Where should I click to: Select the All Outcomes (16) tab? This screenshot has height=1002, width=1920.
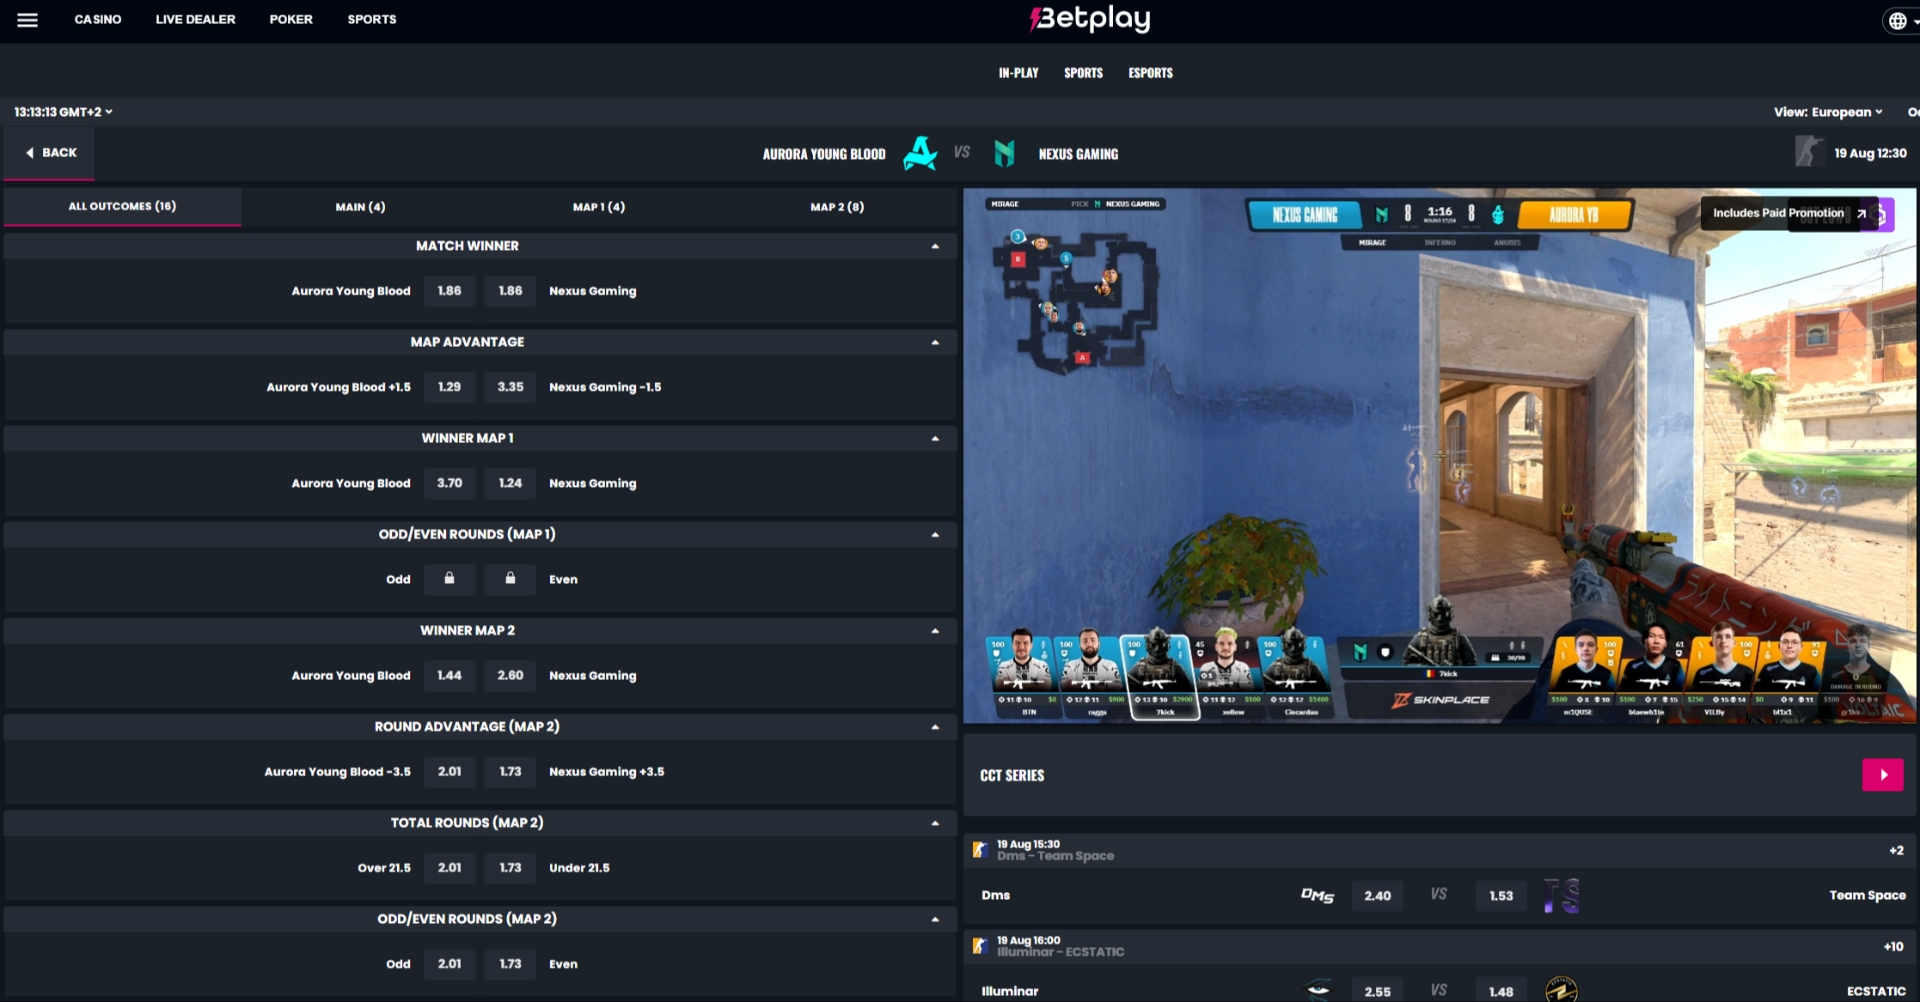pos(122,206)
